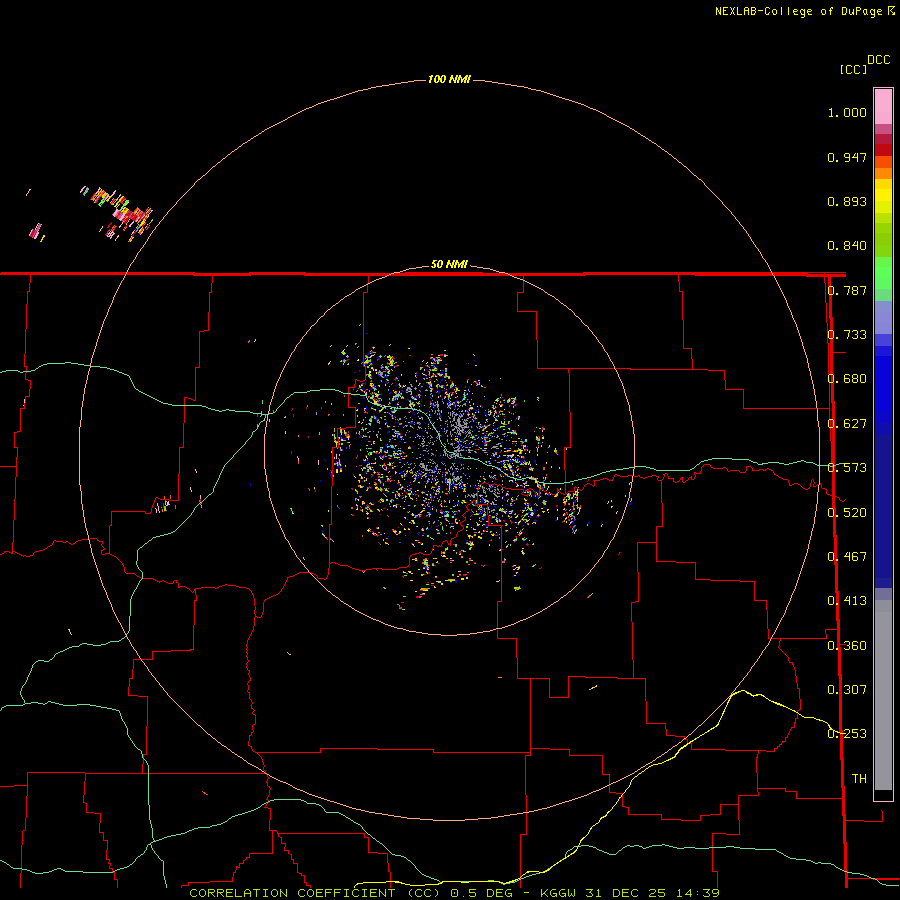The image size is (900, 900).
Task: Click the 0.360 color scale label
Action: click(x=847, y=646)
